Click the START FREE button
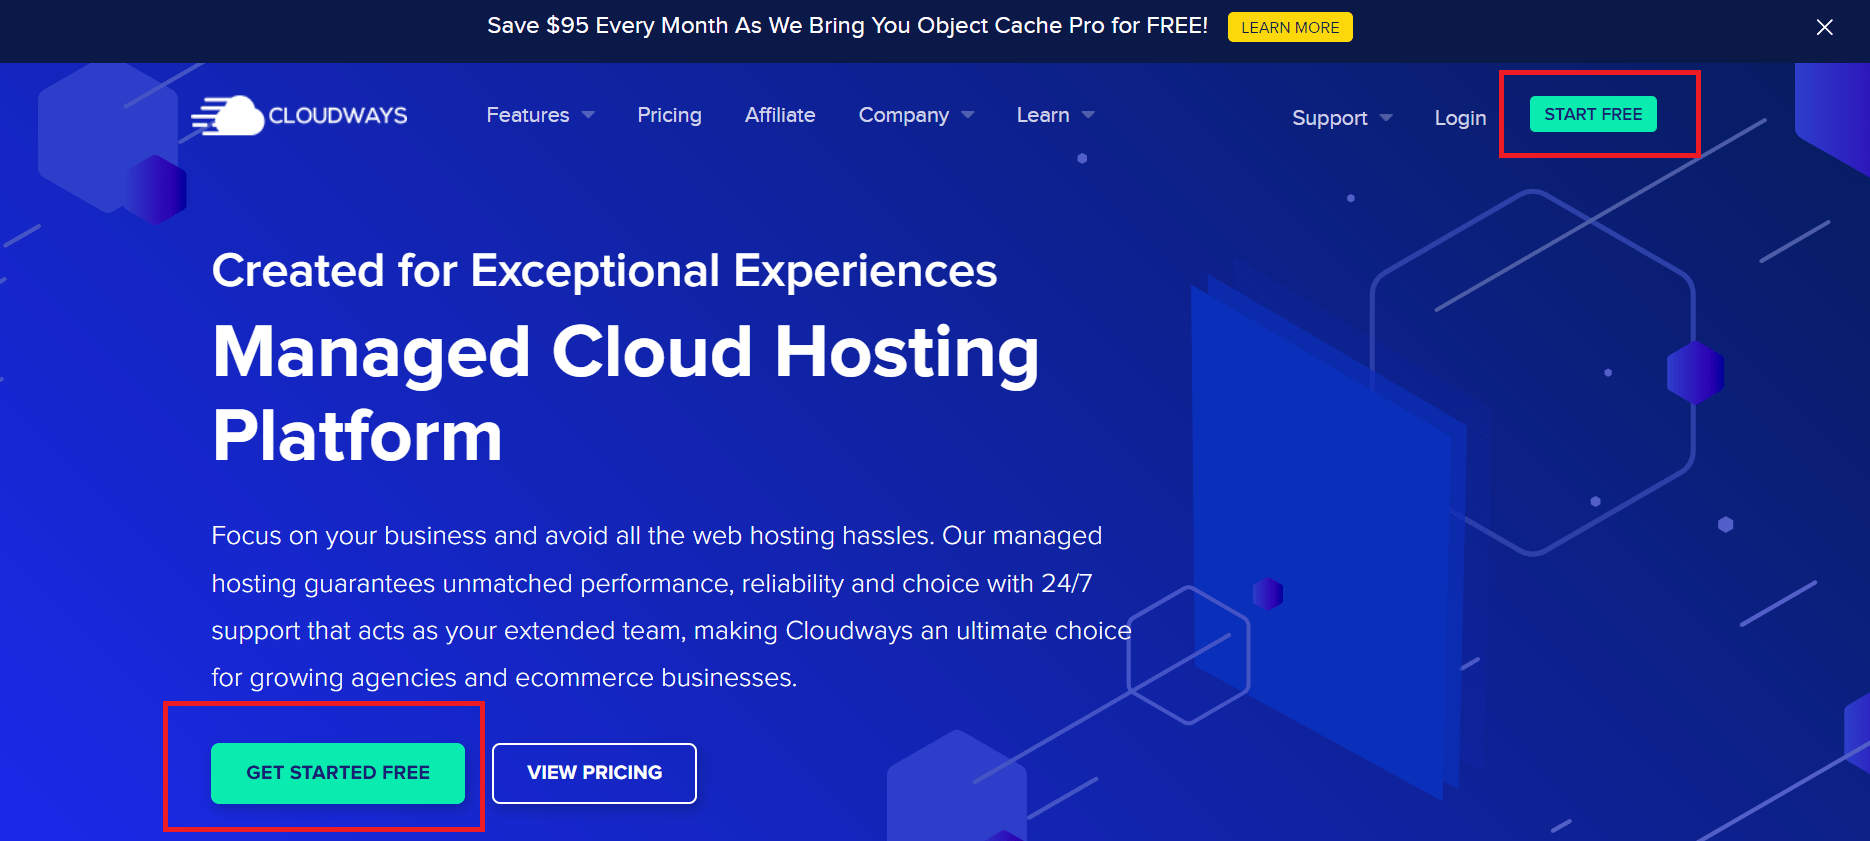Screen dimensions: 1870x841 point(1593,114)
